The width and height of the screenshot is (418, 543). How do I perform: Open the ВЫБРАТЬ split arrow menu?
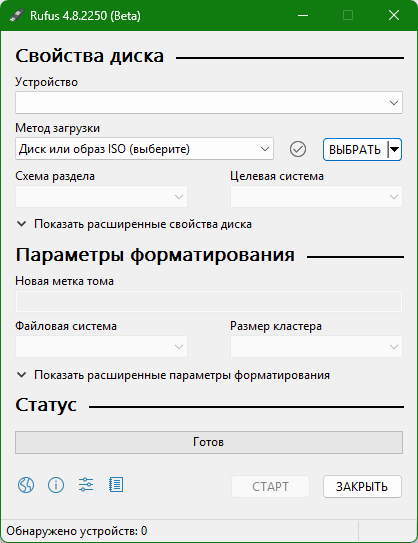tap(394, 150)
